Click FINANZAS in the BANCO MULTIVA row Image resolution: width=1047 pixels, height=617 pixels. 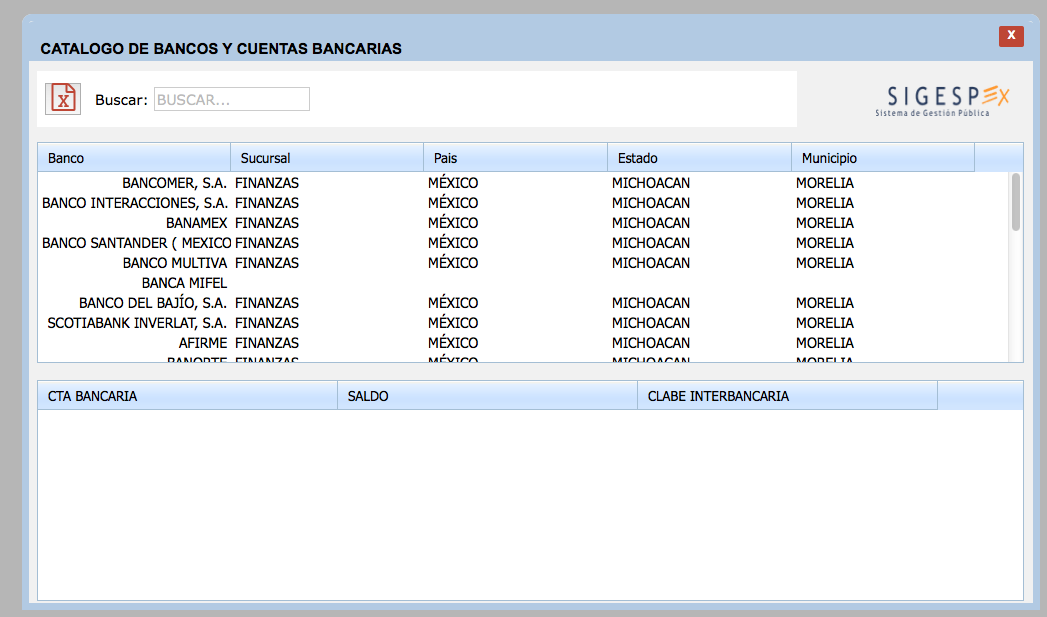click(267, 263)
